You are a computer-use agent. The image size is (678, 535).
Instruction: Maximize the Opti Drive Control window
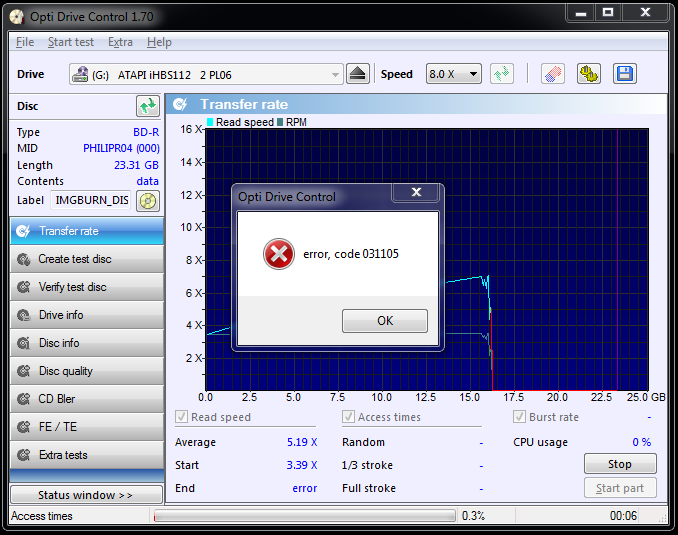608,13
